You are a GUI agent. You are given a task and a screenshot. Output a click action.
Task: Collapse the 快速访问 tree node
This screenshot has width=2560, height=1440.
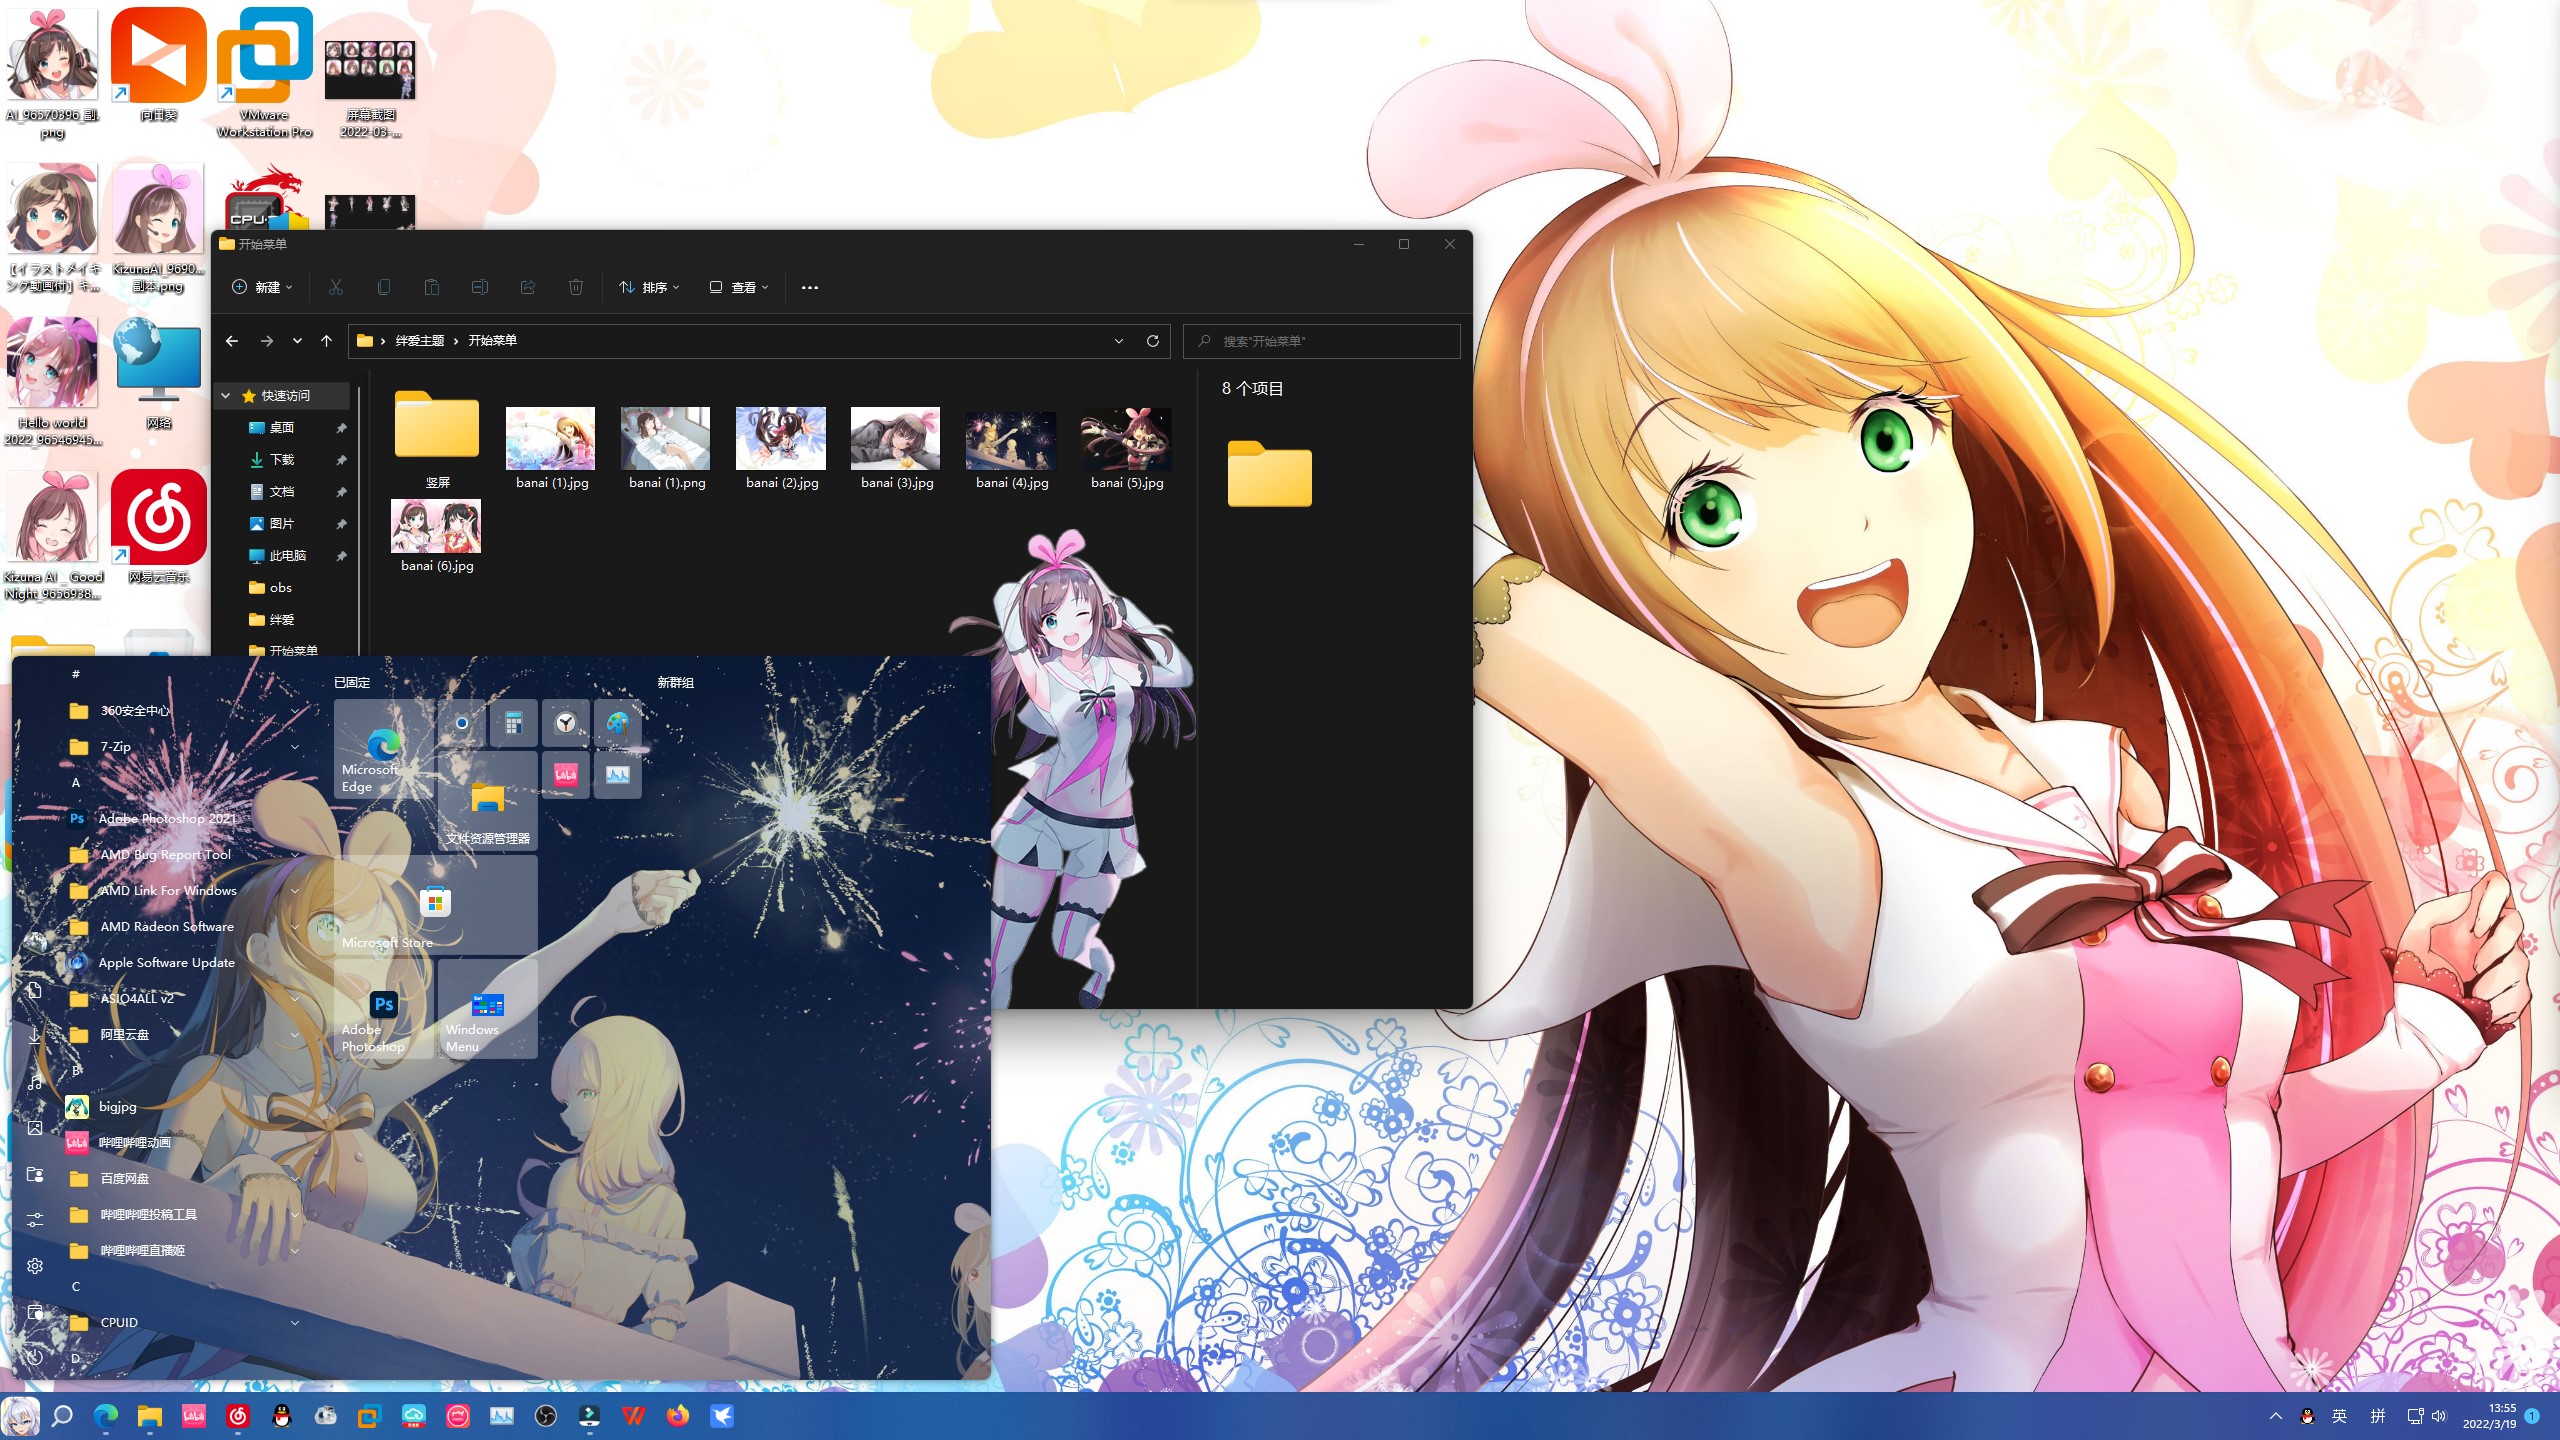(226, 396)
